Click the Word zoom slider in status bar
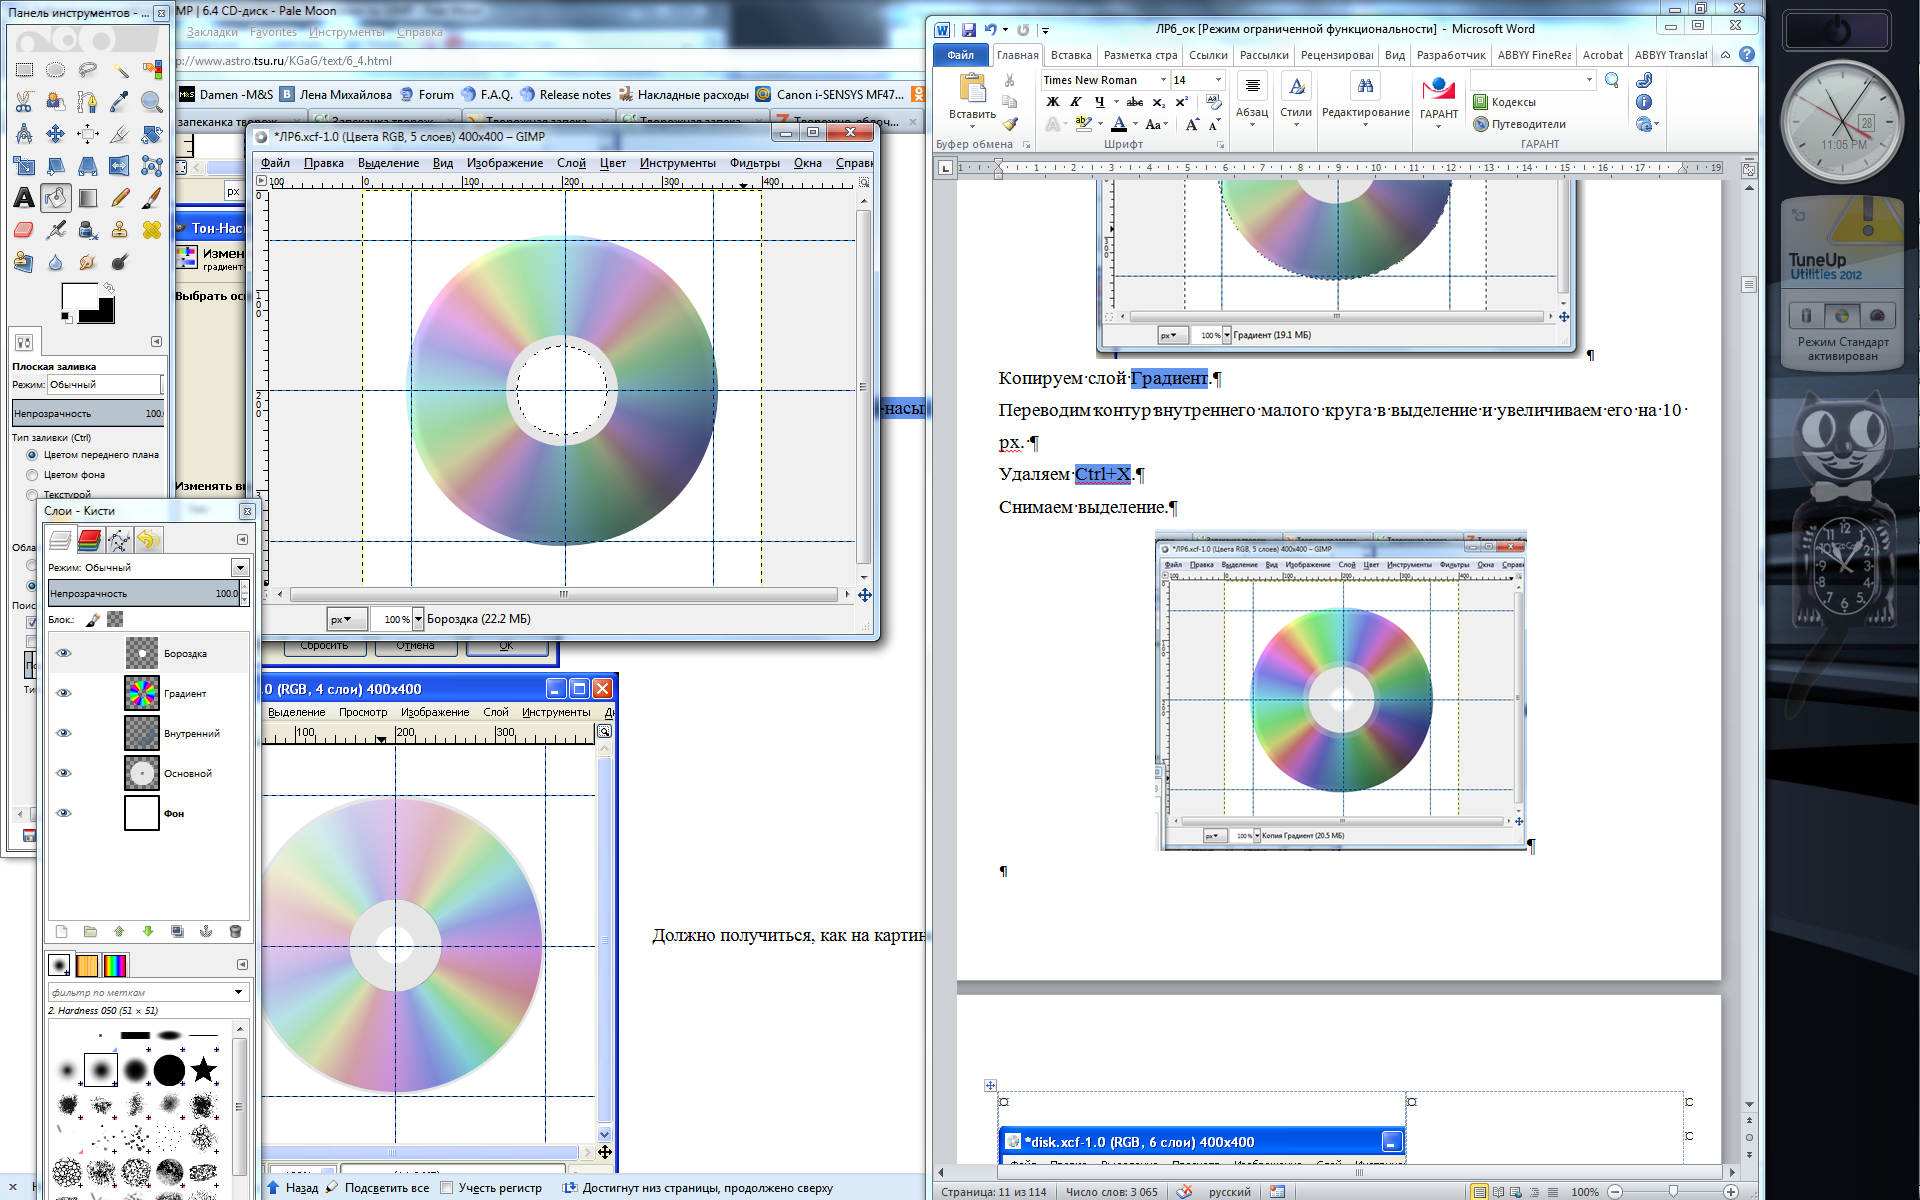 1672,1192
